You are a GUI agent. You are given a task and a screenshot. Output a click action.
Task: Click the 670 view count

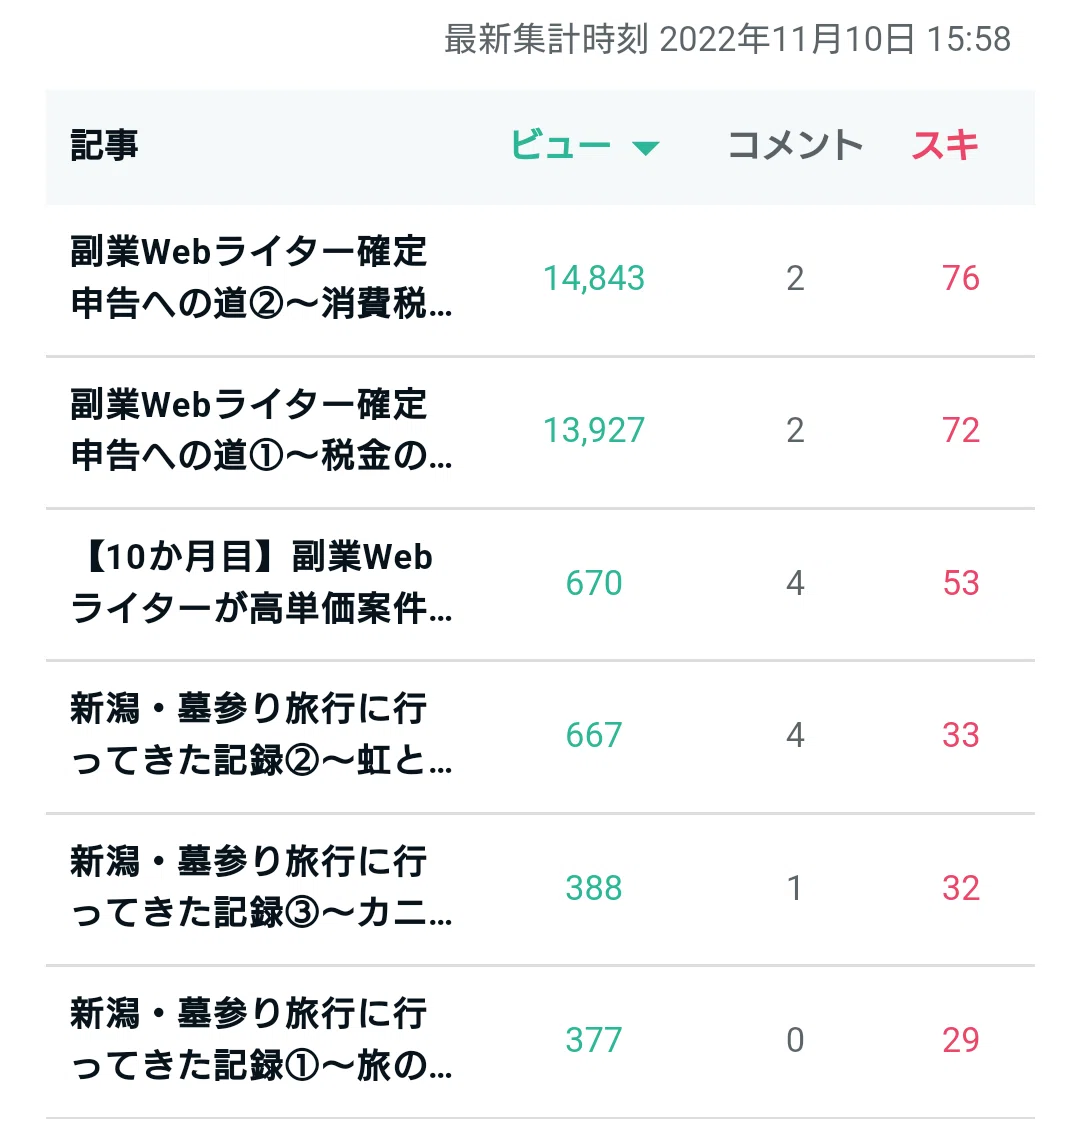594,583
